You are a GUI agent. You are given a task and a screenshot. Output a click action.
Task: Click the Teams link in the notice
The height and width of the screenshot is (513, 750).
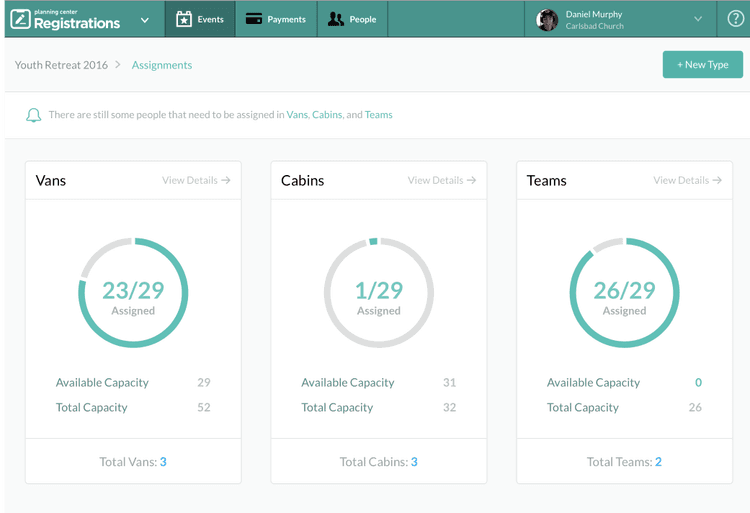point(378,115)
